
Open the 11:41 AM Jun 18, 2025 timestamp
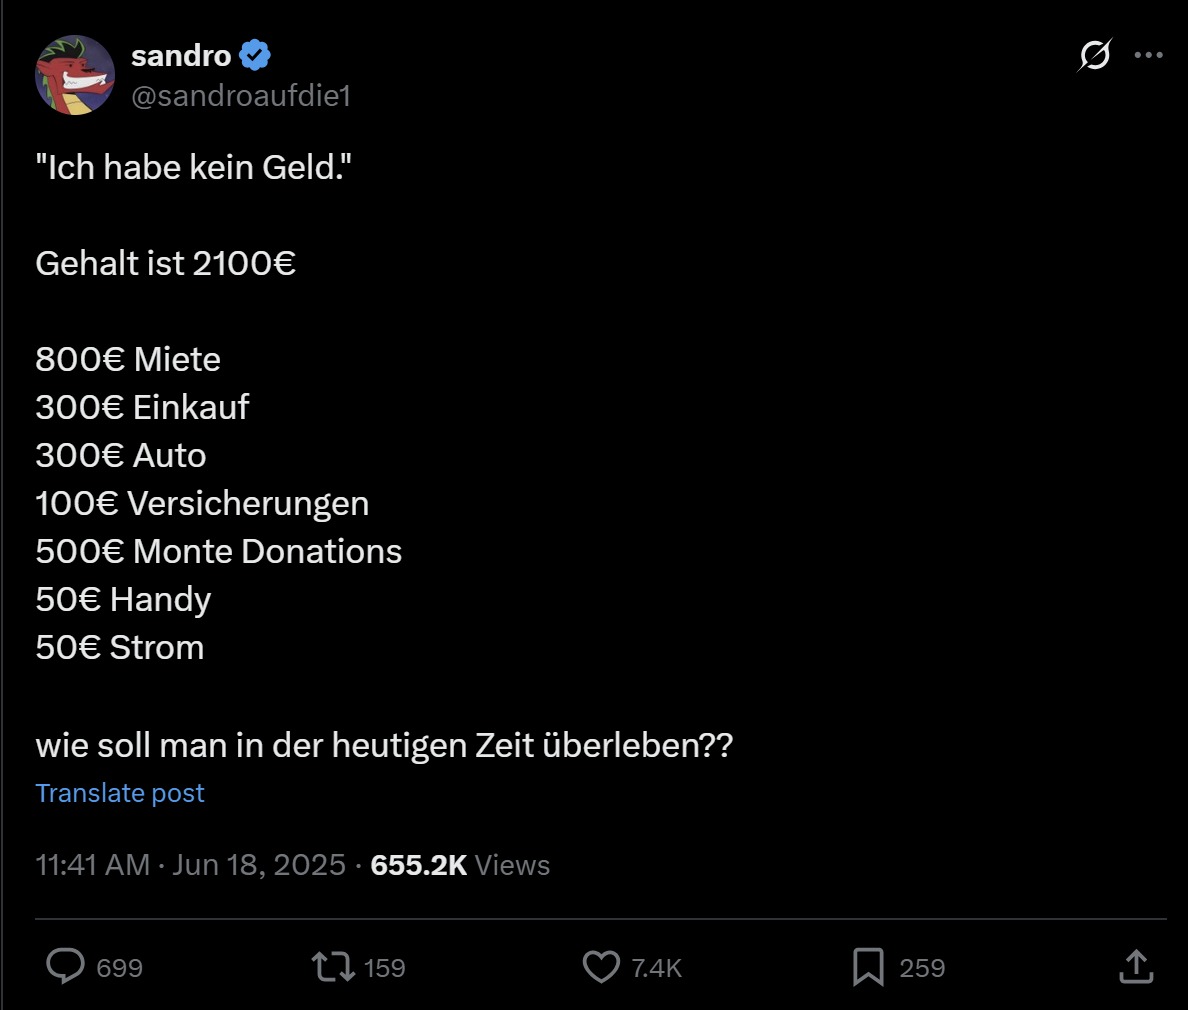click(190, 865)
